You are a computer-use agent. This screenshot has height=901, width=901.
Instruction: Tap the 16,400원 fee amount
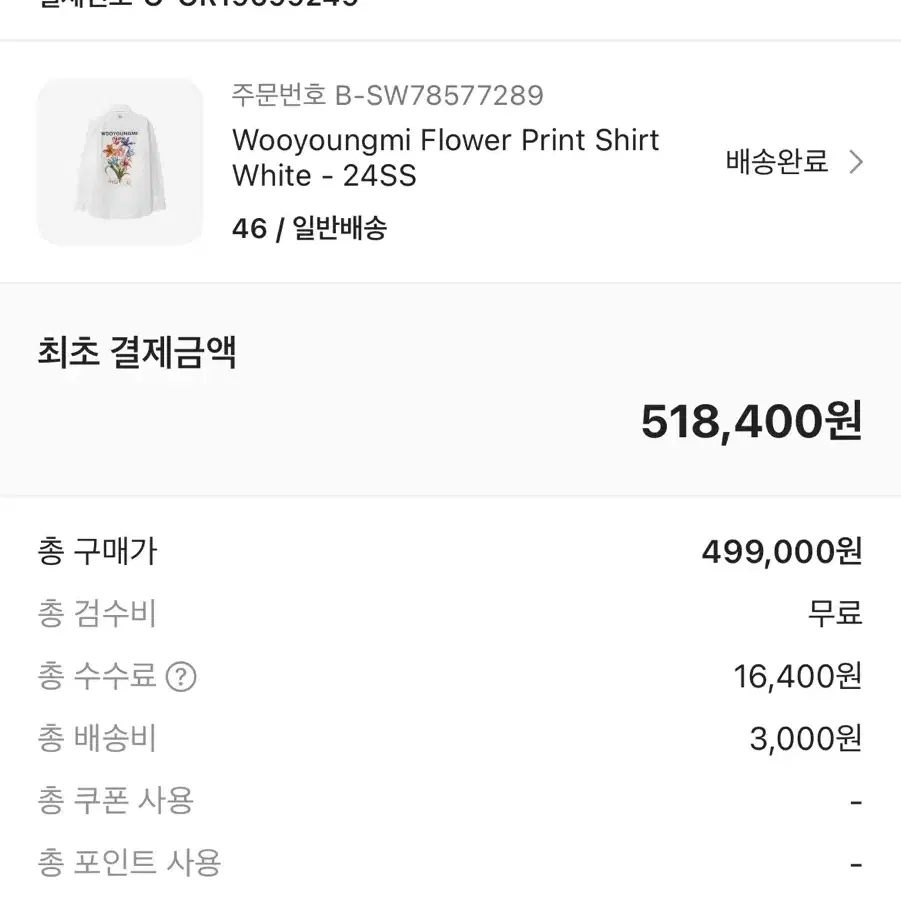[798, 676]
